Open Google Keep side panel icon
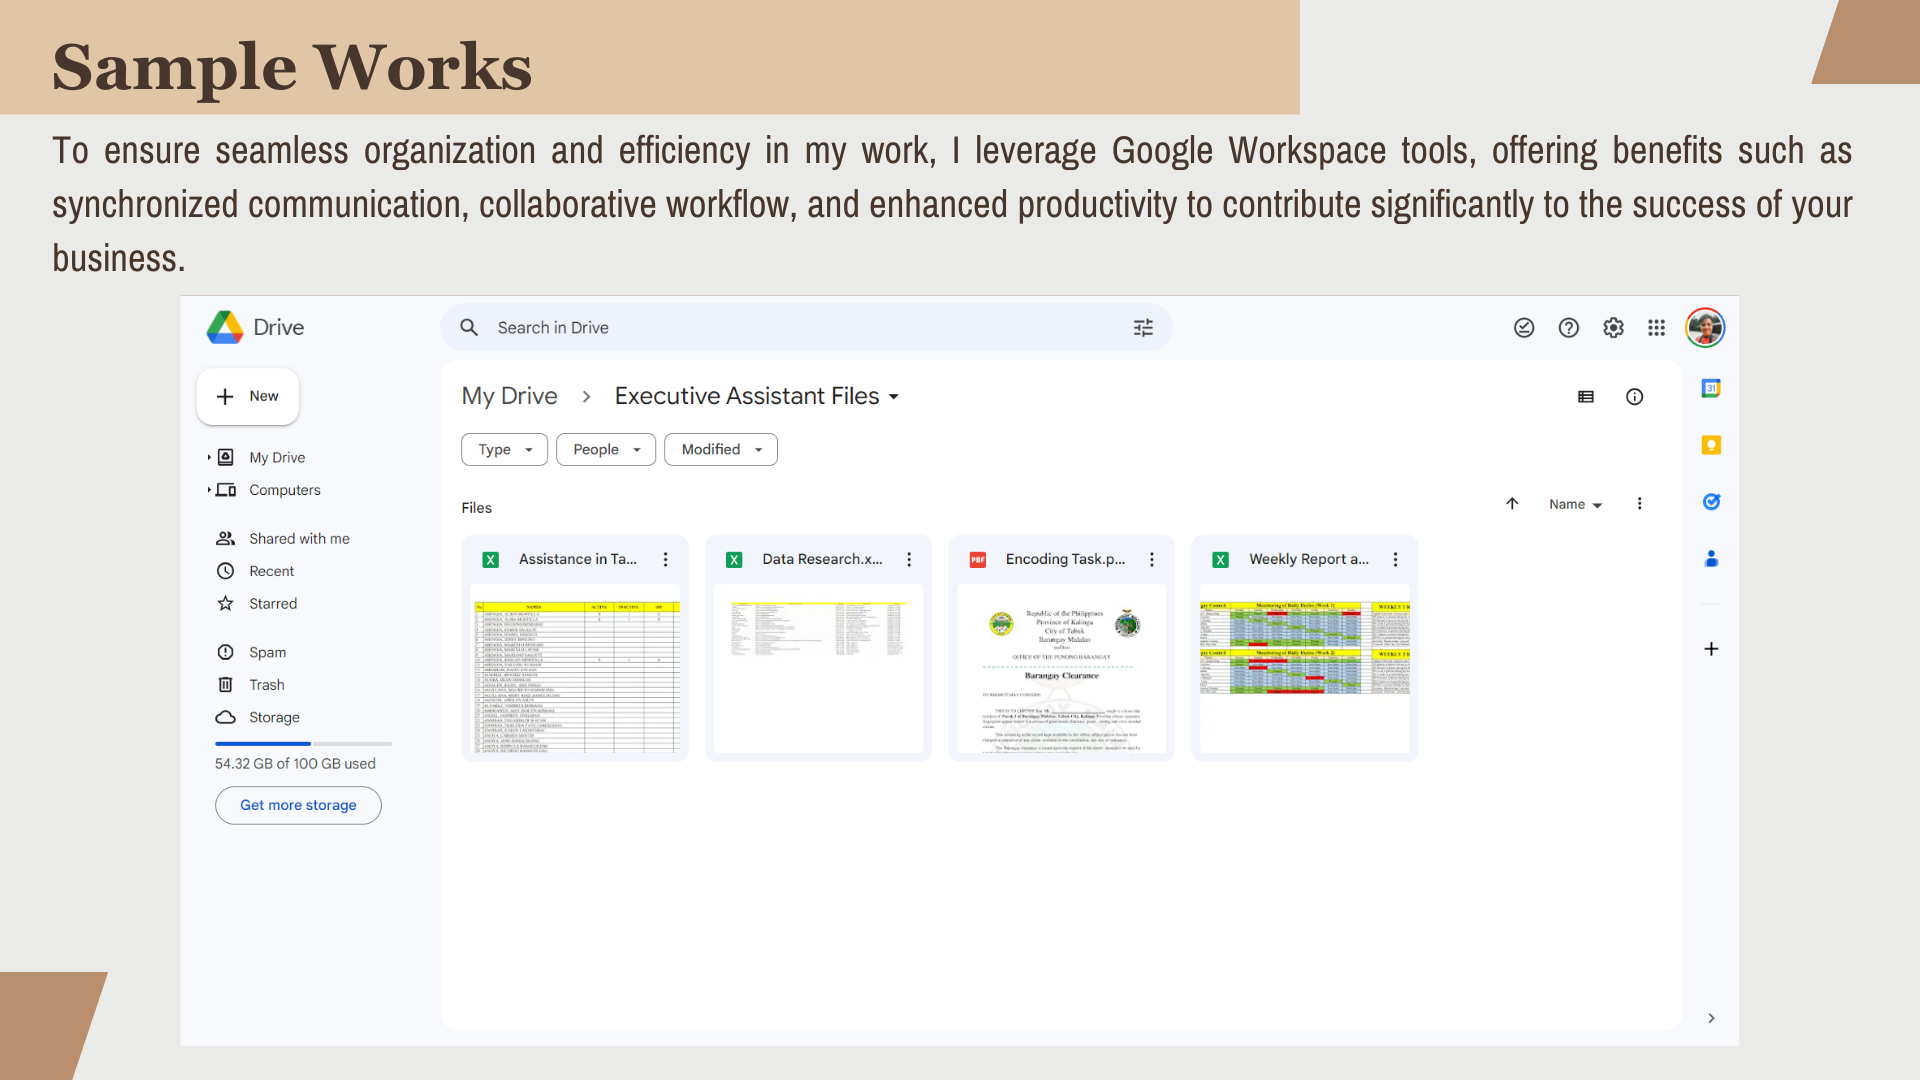This screenshot has width=1920, height=1080. click(1711, 445)
